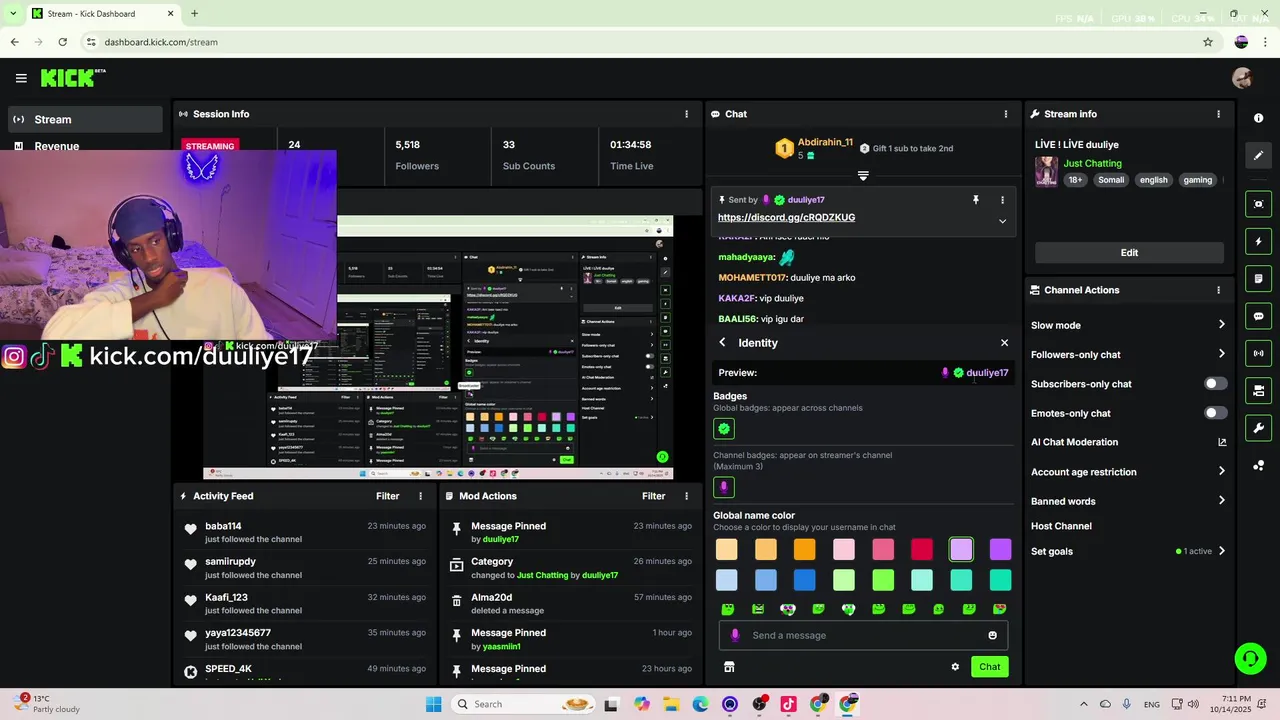
Task: Open the discord.gg pinned link
Action: click(786, 218)
